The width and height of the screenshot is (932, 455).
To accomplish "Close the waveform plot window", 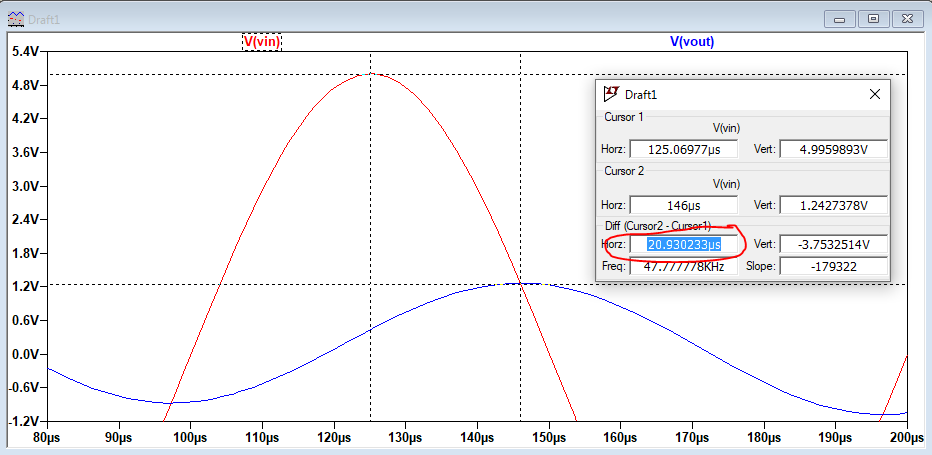I will tap(906, 18).
